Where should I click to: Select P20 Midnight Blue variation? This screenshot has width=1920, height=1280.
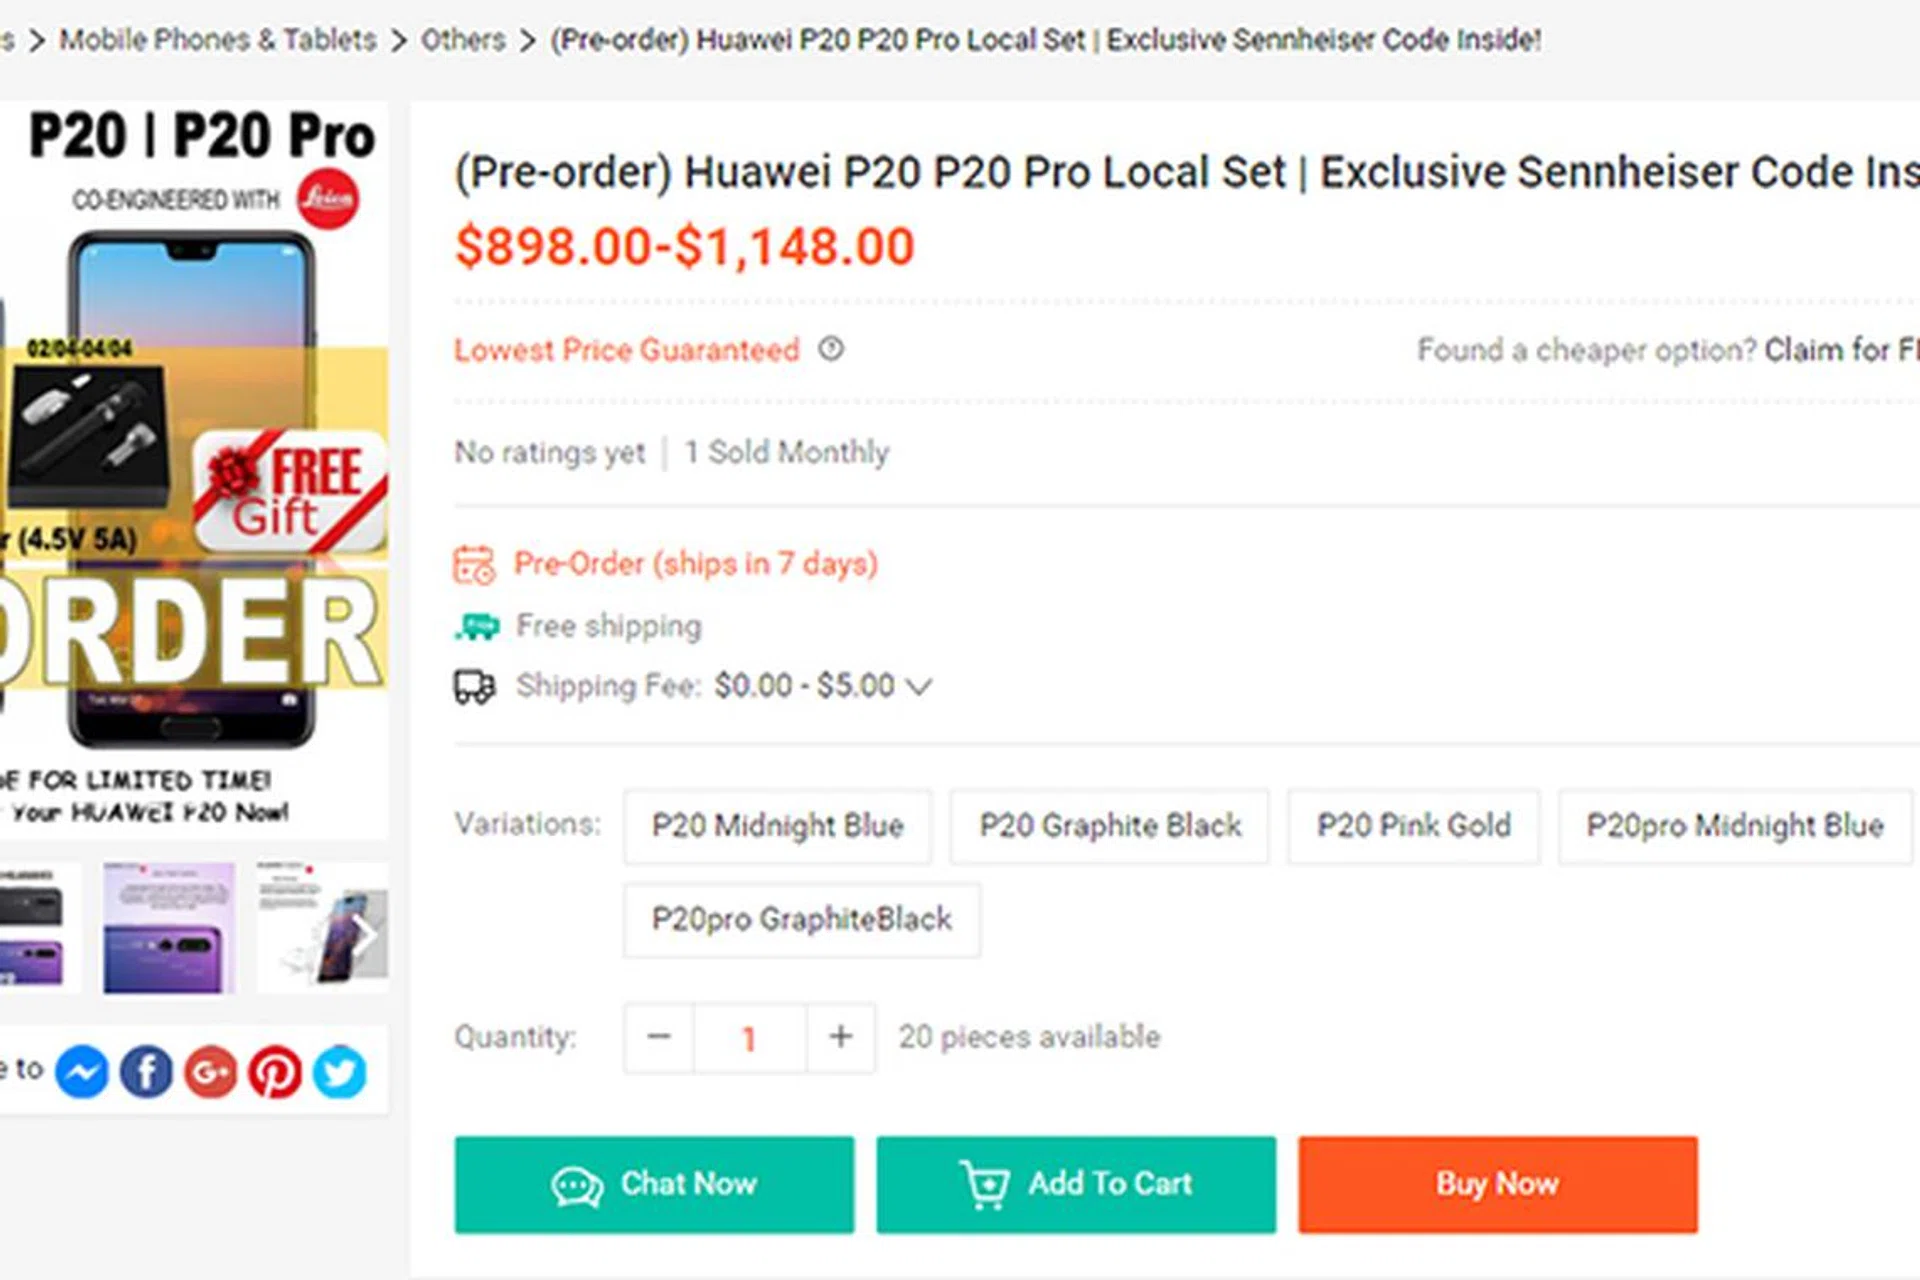[x=777, y=826]
